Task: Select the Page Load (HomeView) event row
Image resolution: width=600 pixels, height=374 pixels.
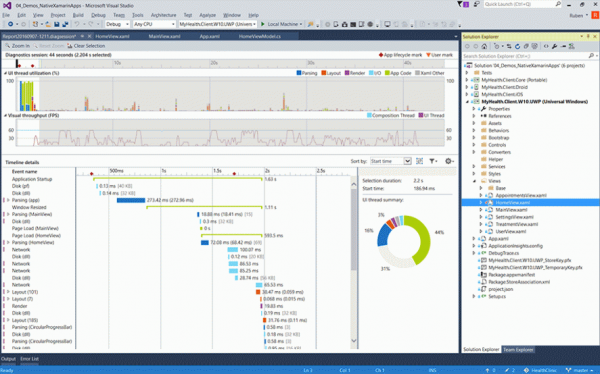Action: tap(36, 235)
